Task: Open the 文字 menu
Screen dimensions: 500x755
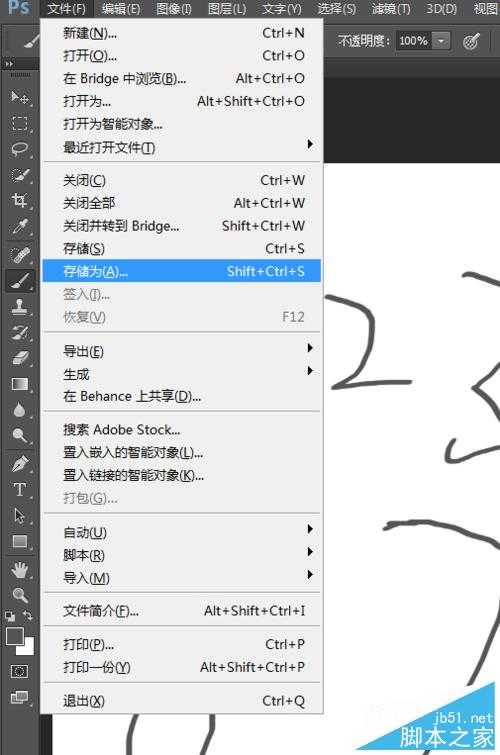Action: coord(282,9)
